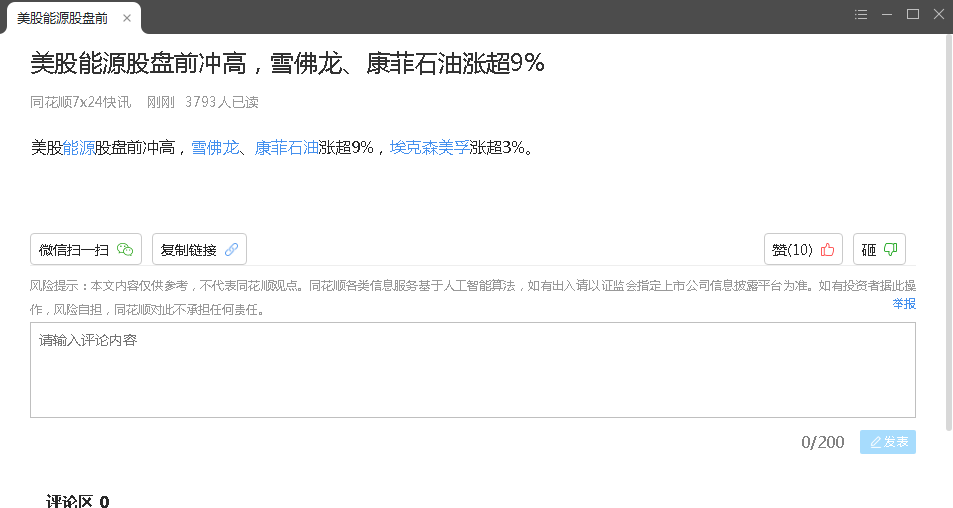The image size is (953, 508).
Task: Click the 同花顺7x24快讯 source text
Action: 80,102
